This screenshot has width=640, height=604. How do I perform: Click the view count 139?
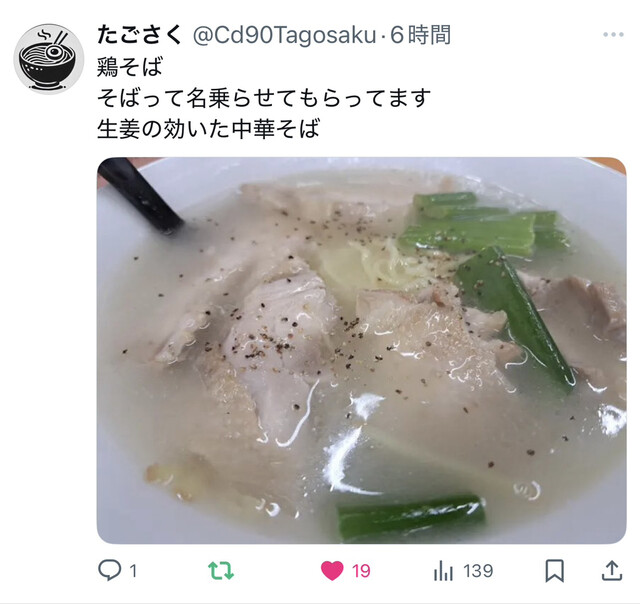[478, 571]
